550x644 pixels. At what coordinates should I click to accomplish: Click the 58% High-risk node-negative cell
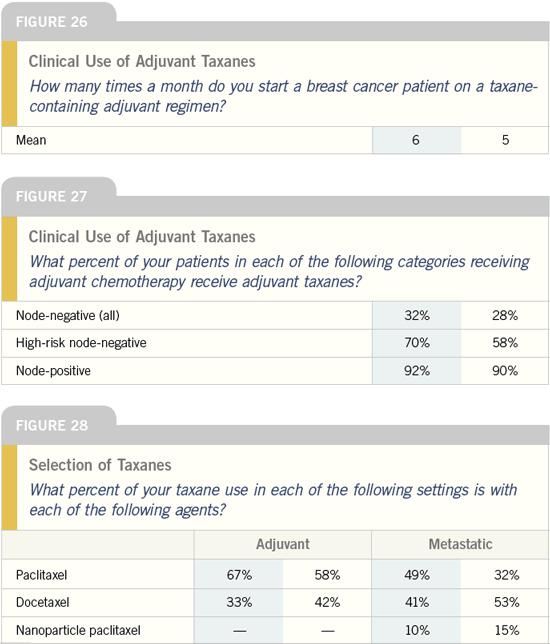(505, 343)
